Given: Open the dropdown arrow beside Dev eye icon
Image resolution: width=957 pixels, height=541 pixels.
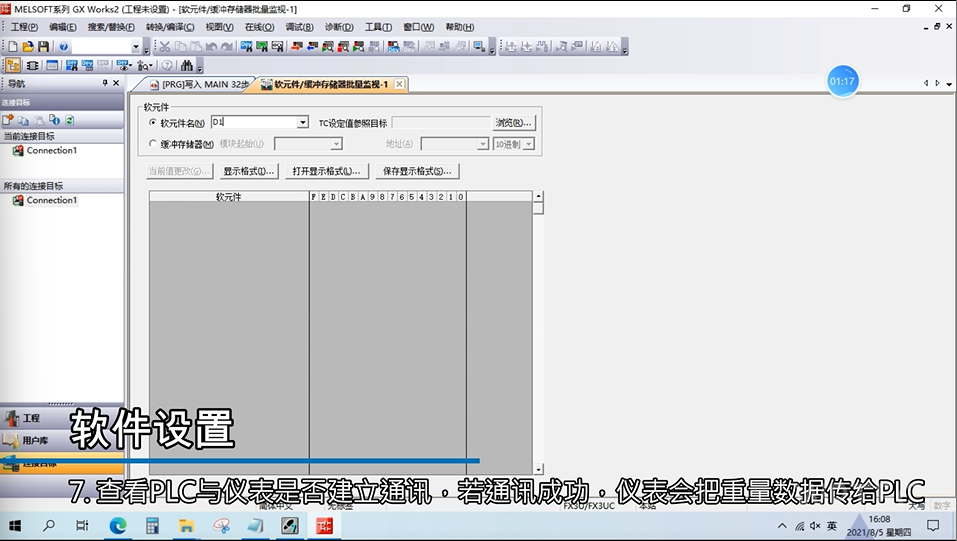Looking at the screenshot, I should click(130, 65).
